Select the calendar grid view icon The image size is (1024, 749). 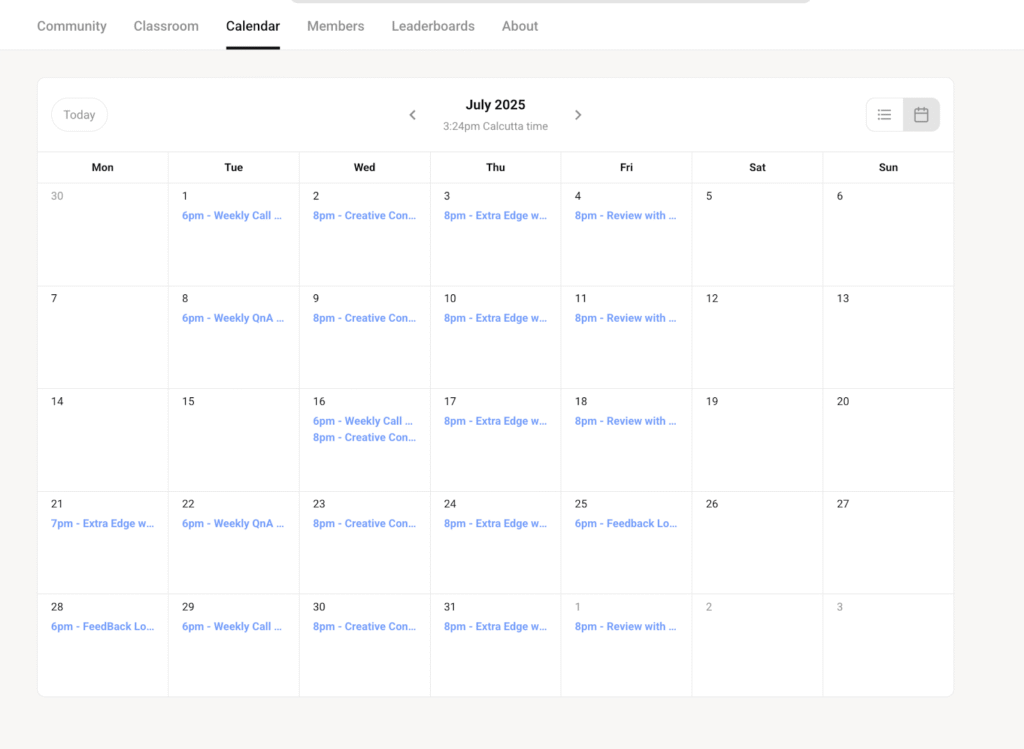point(921,115)
